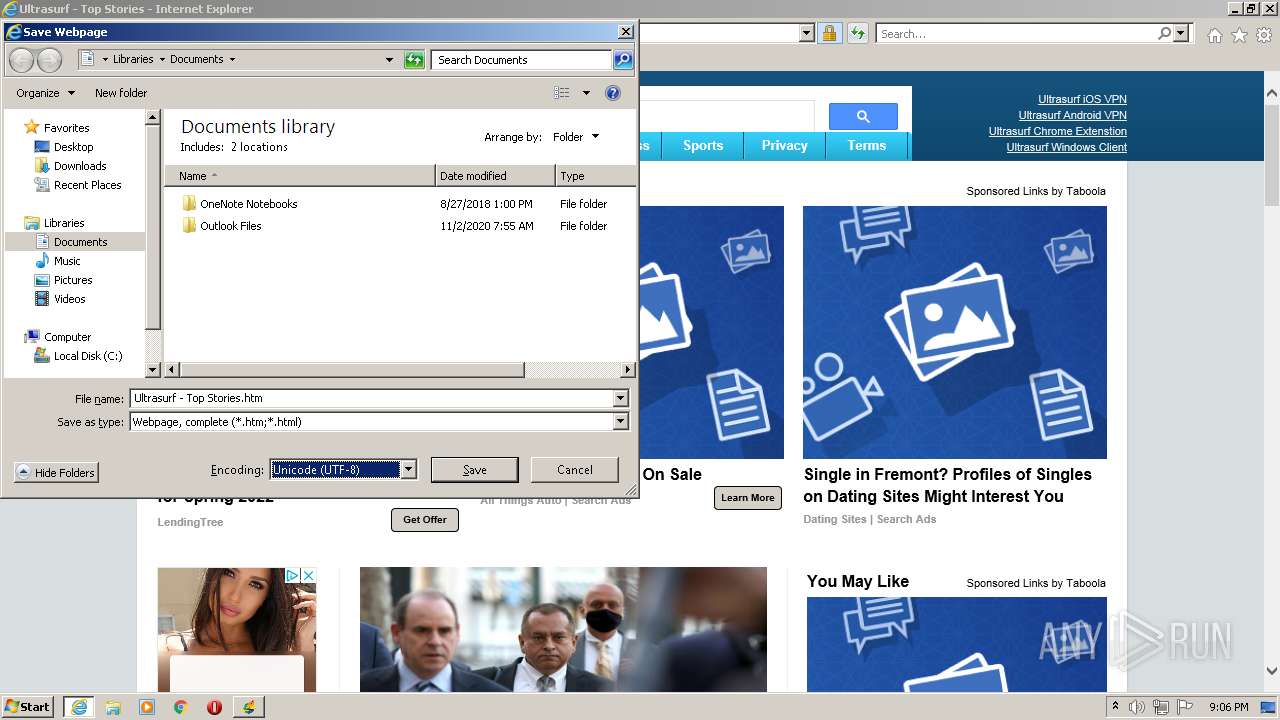The image size is (1280, 720).
Task: Click the Forward arrow in Save dialog
Action: (49, 60)
